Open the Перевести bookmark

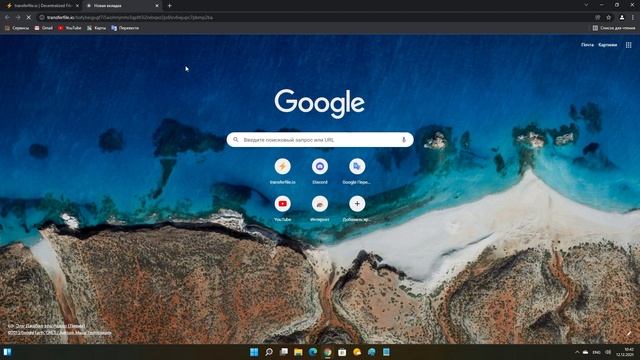(125, 28)
